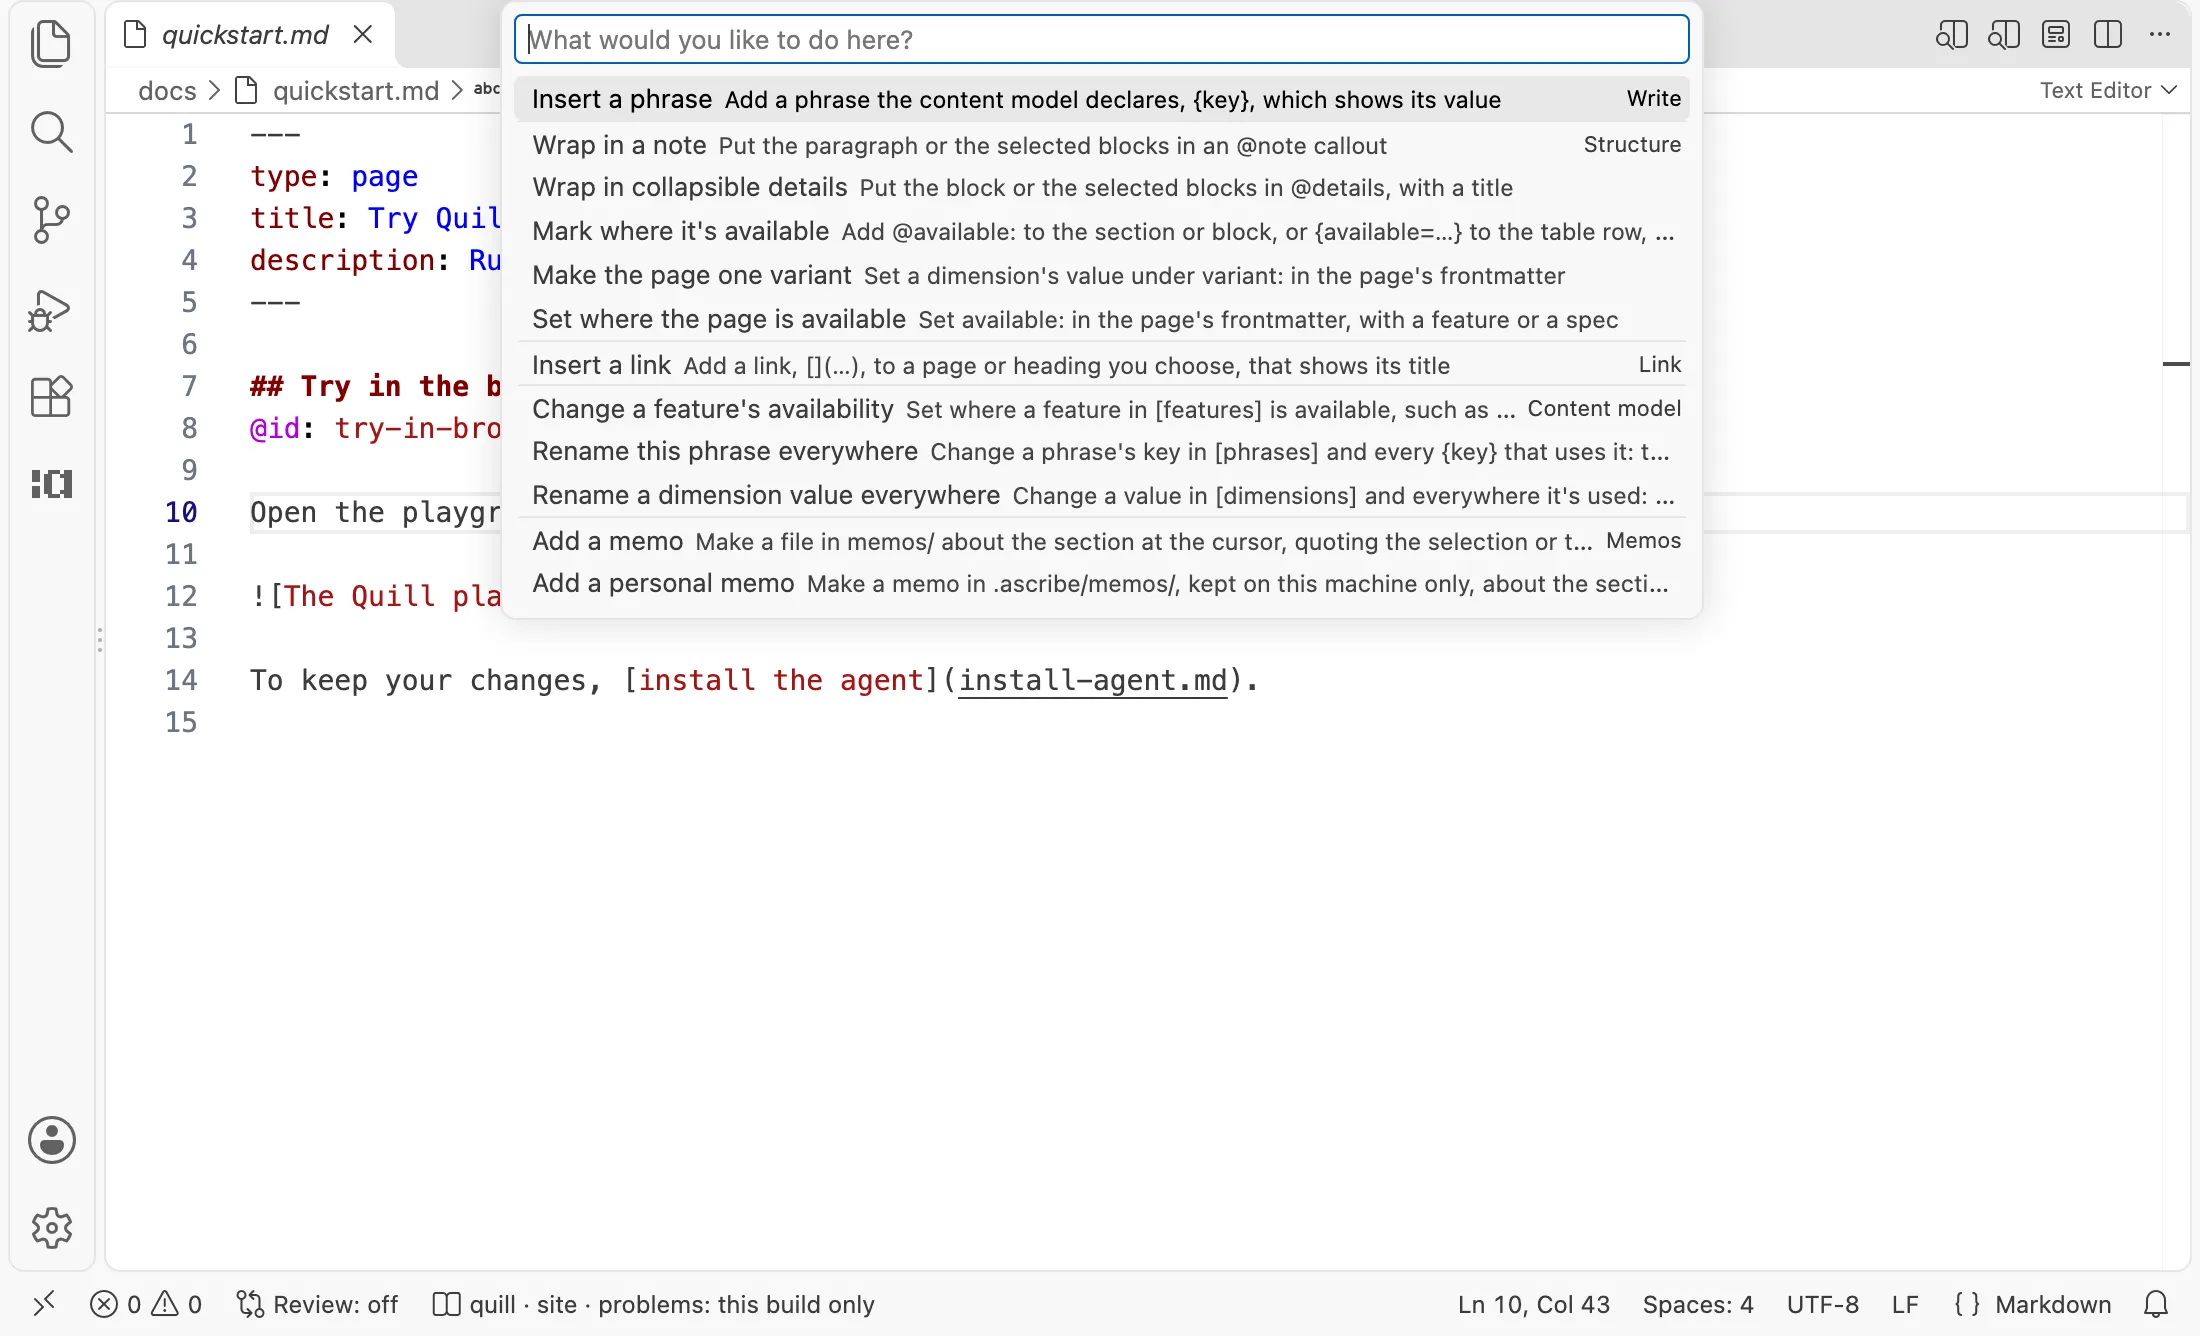Choose Add a personal memo
The height and width of the screenshot is (1336, 2200).
point(1102,583)
